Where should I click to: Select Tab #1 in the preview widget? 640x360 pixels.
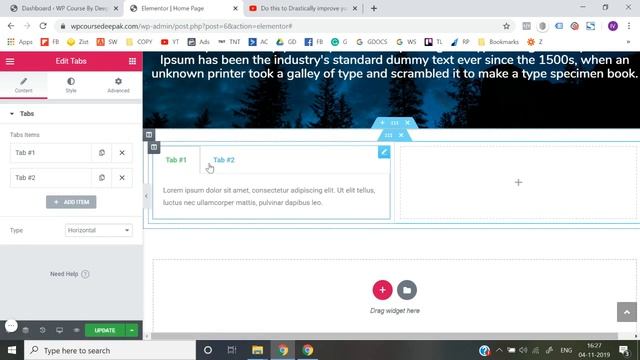click(176, 160)
